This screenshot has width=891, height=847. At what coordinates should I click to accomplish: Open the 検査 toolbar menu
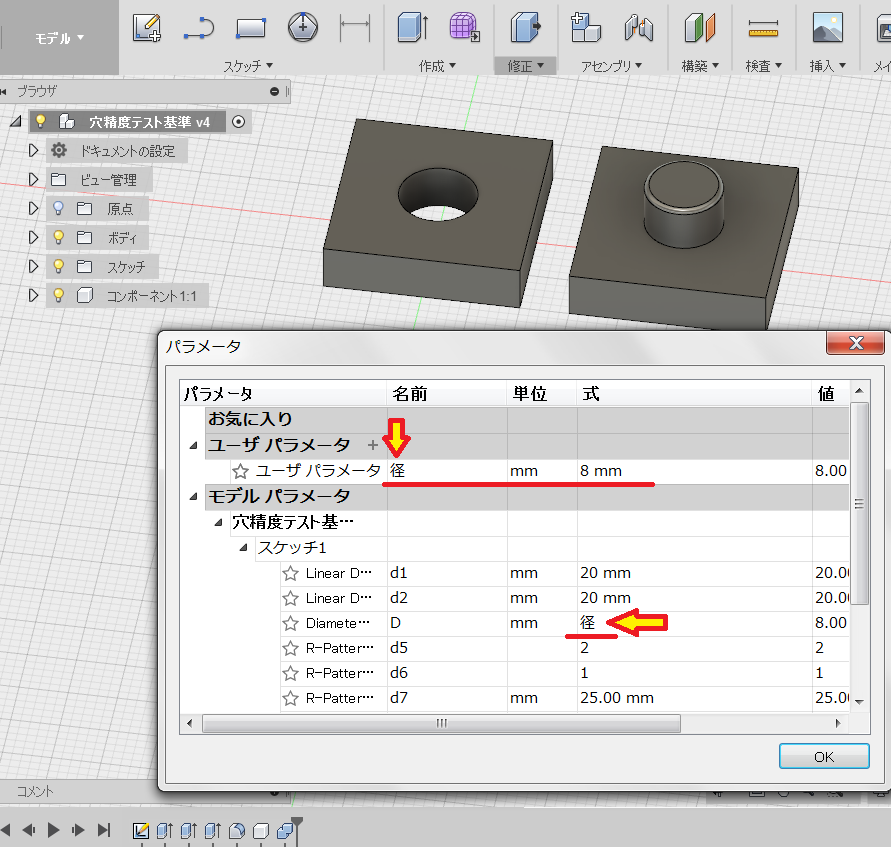coord(764,66)
